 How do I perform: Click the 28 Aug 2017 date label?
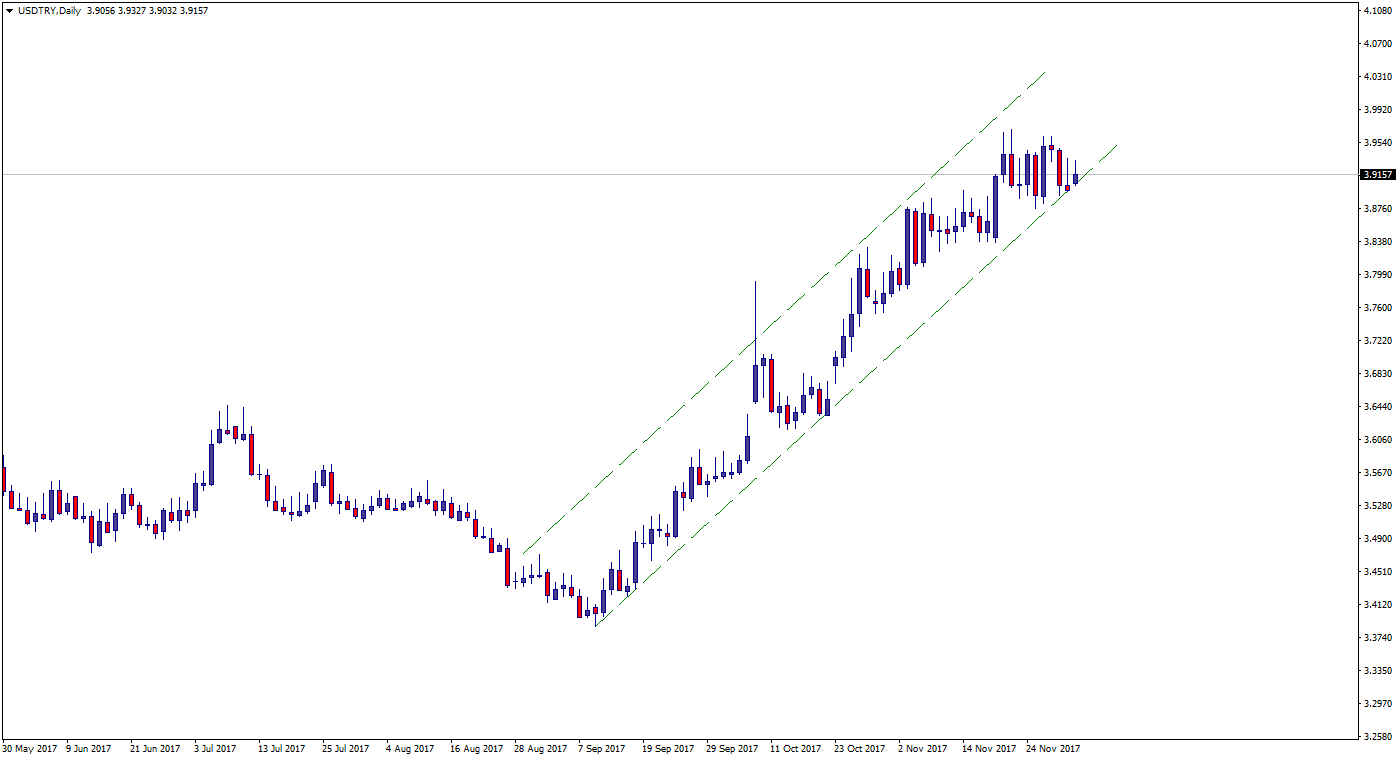tap(540, 748)
